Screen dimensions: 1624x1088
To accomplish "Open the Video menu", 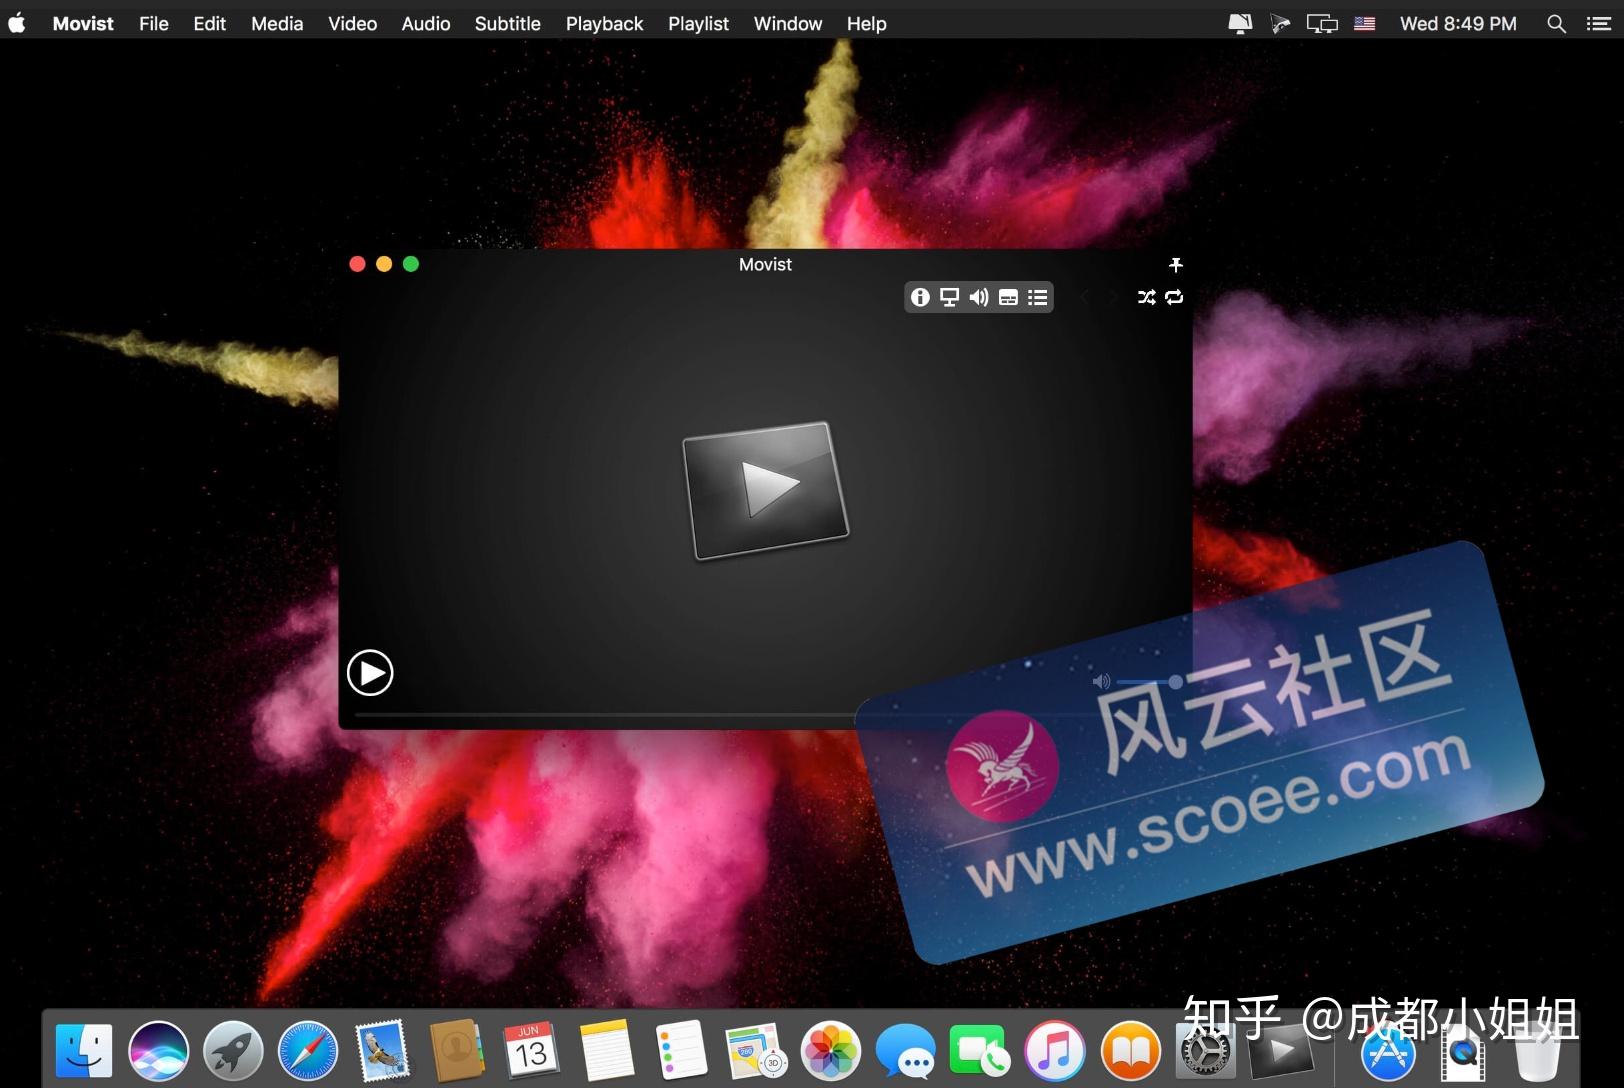I will [353, 23].
